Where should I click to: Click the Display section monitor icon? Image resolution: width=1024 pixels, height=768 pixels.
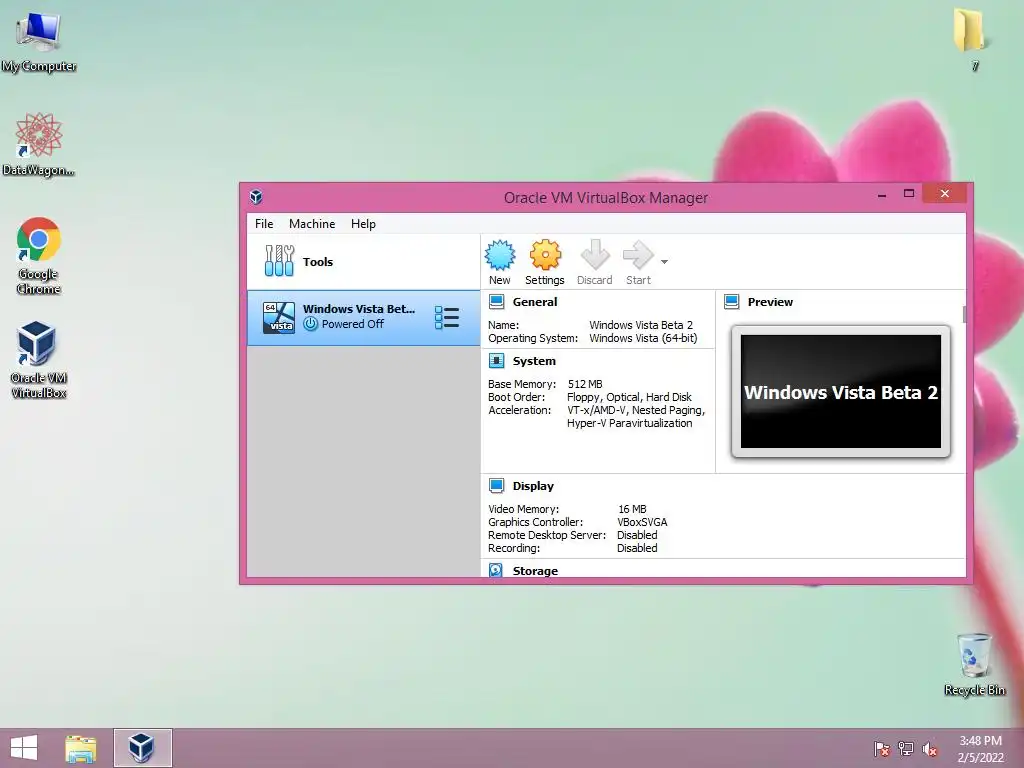[496, 485]
